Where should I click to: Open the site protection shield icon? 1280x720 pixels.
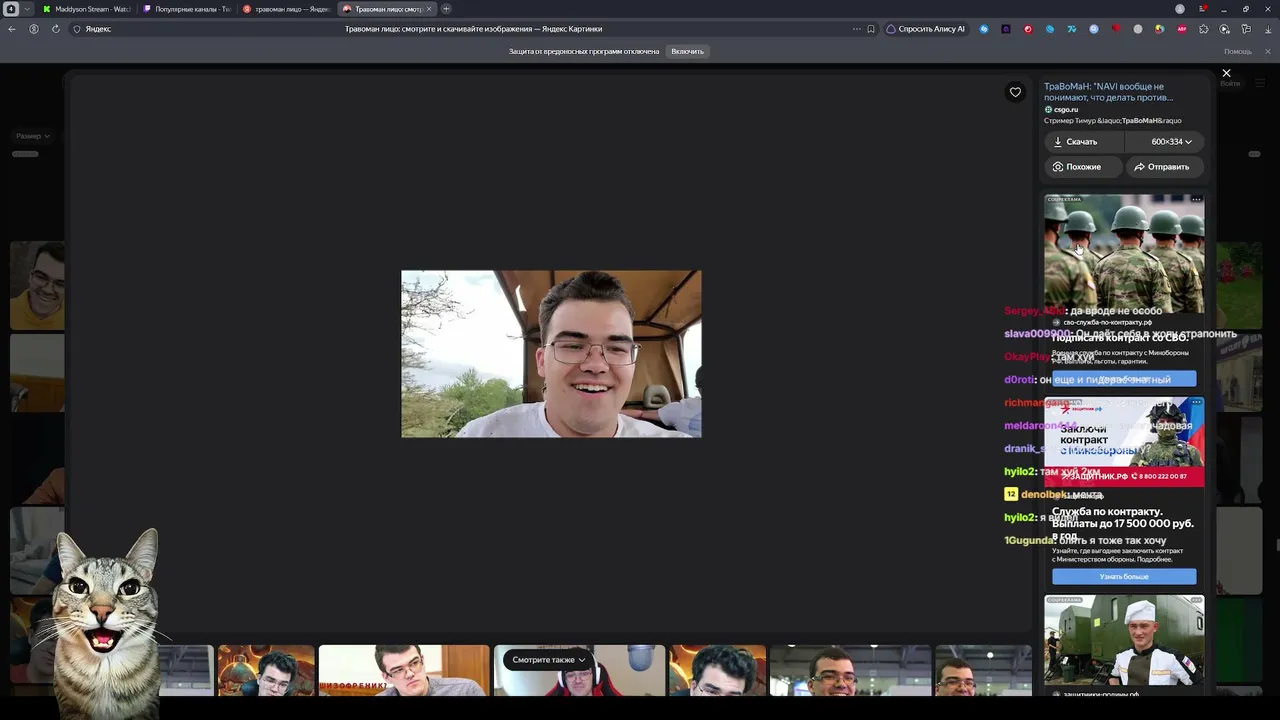pos(77,29)
